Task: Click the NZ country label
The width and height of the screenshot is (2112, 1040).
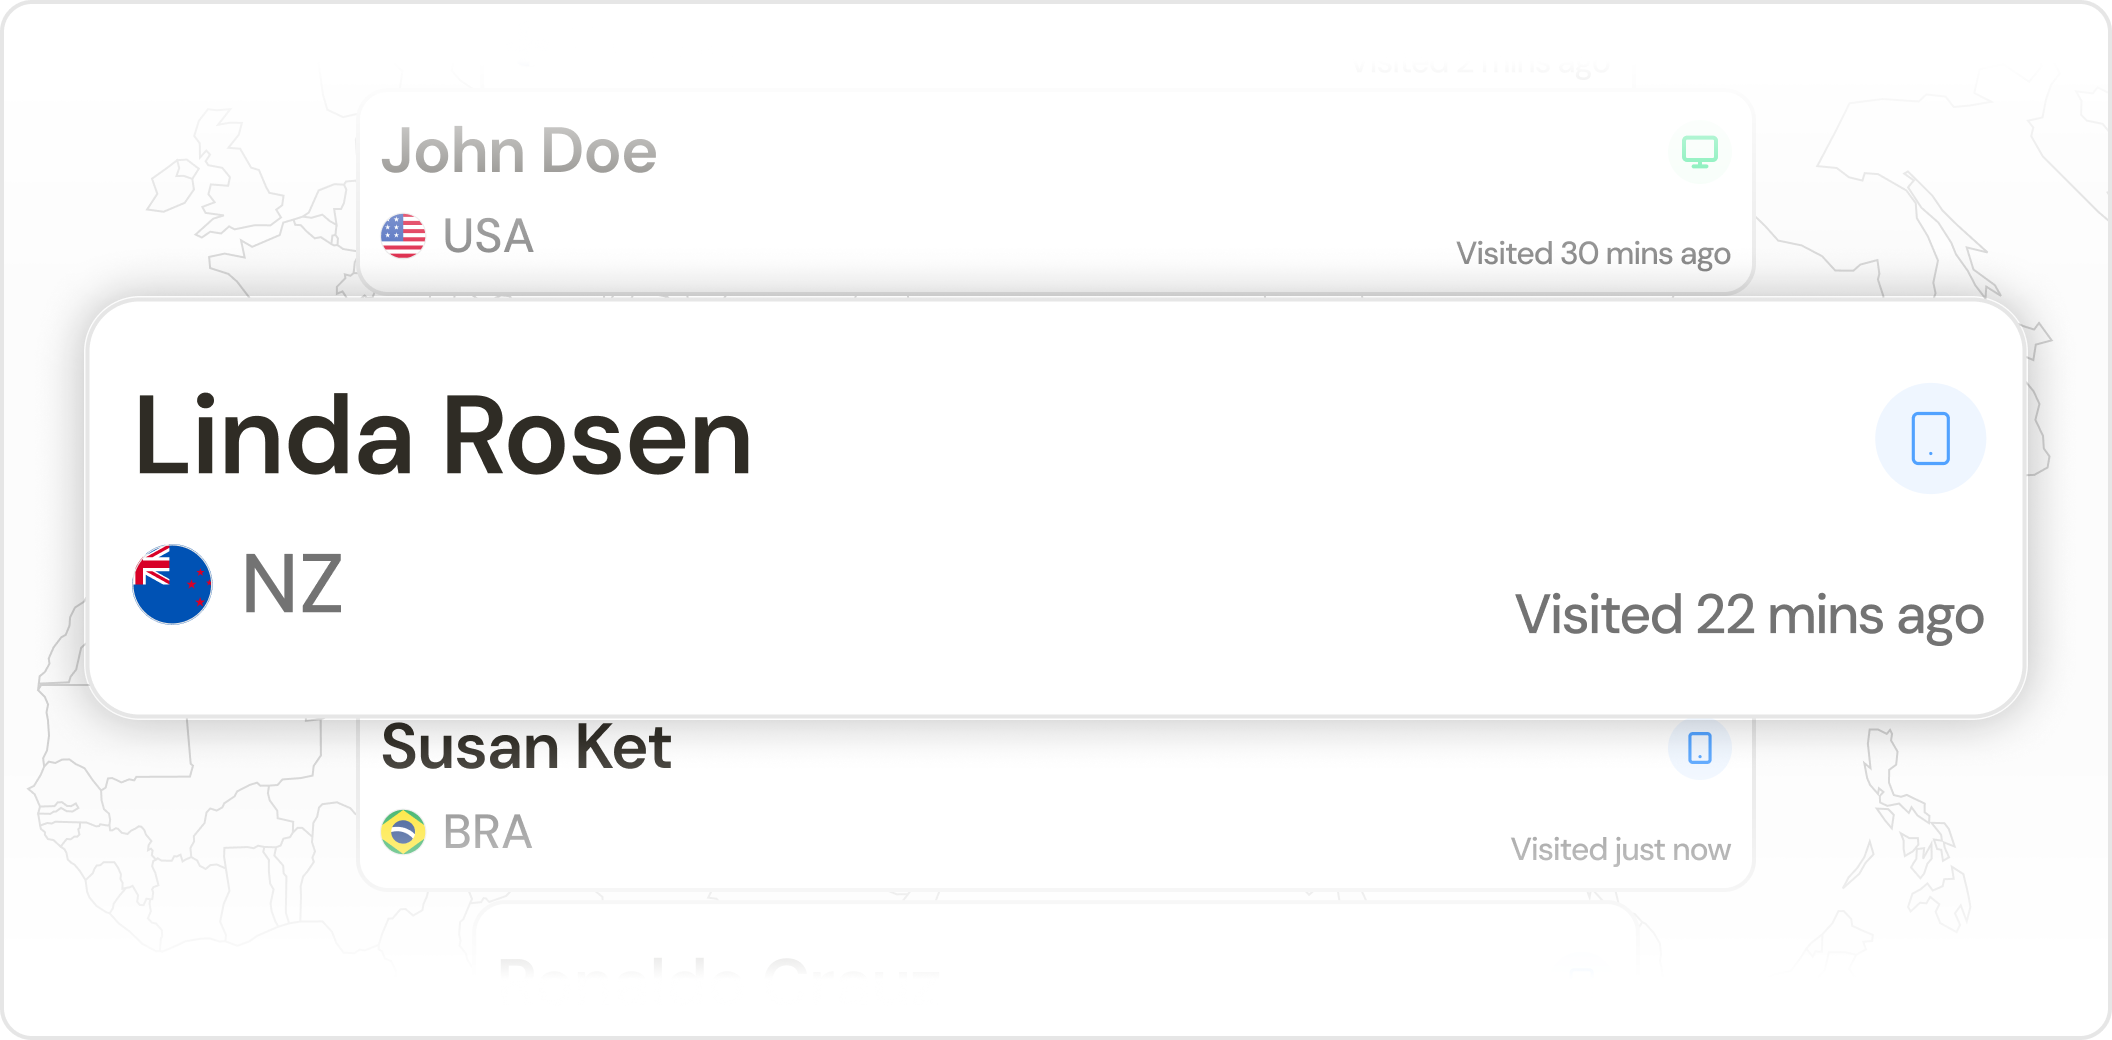Action: pyautogui.click(x=292, y=584)
